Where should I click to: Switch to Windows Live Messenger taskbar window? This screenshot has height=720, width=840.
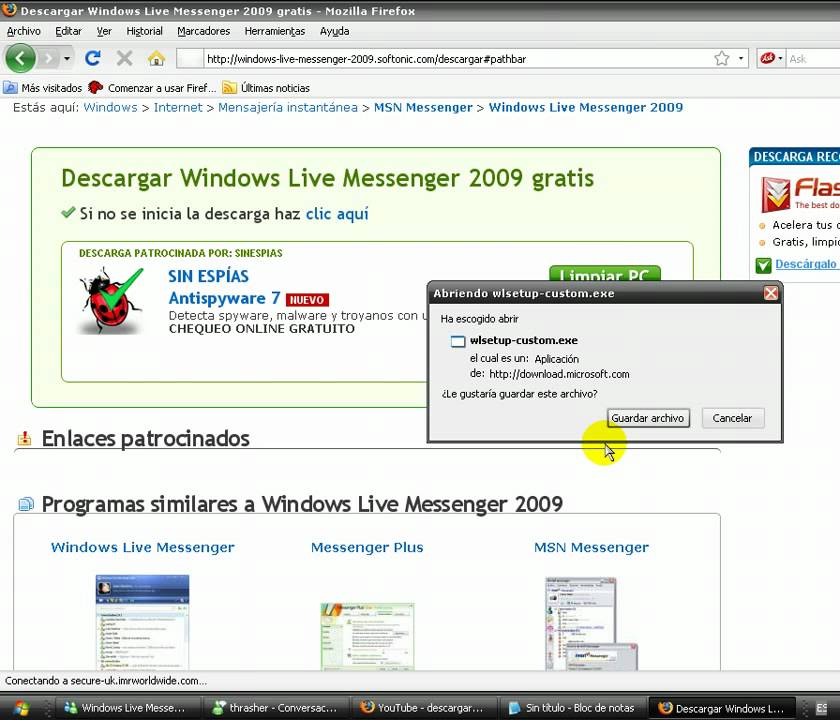129,708
